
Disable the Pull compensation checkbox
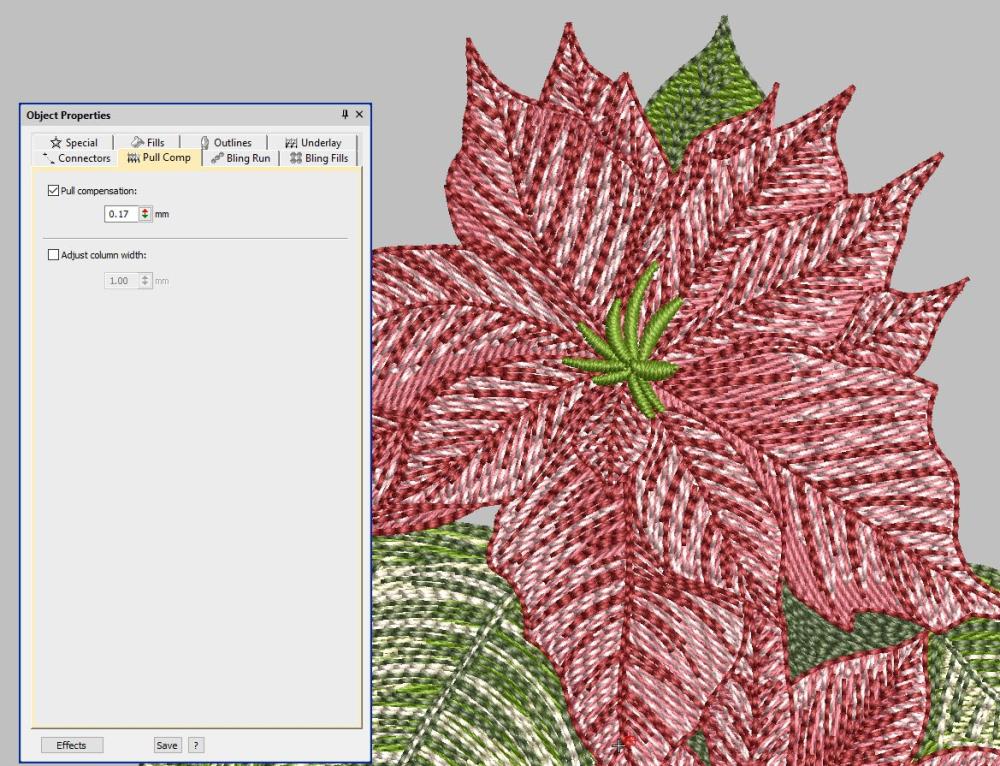point(52,190)
